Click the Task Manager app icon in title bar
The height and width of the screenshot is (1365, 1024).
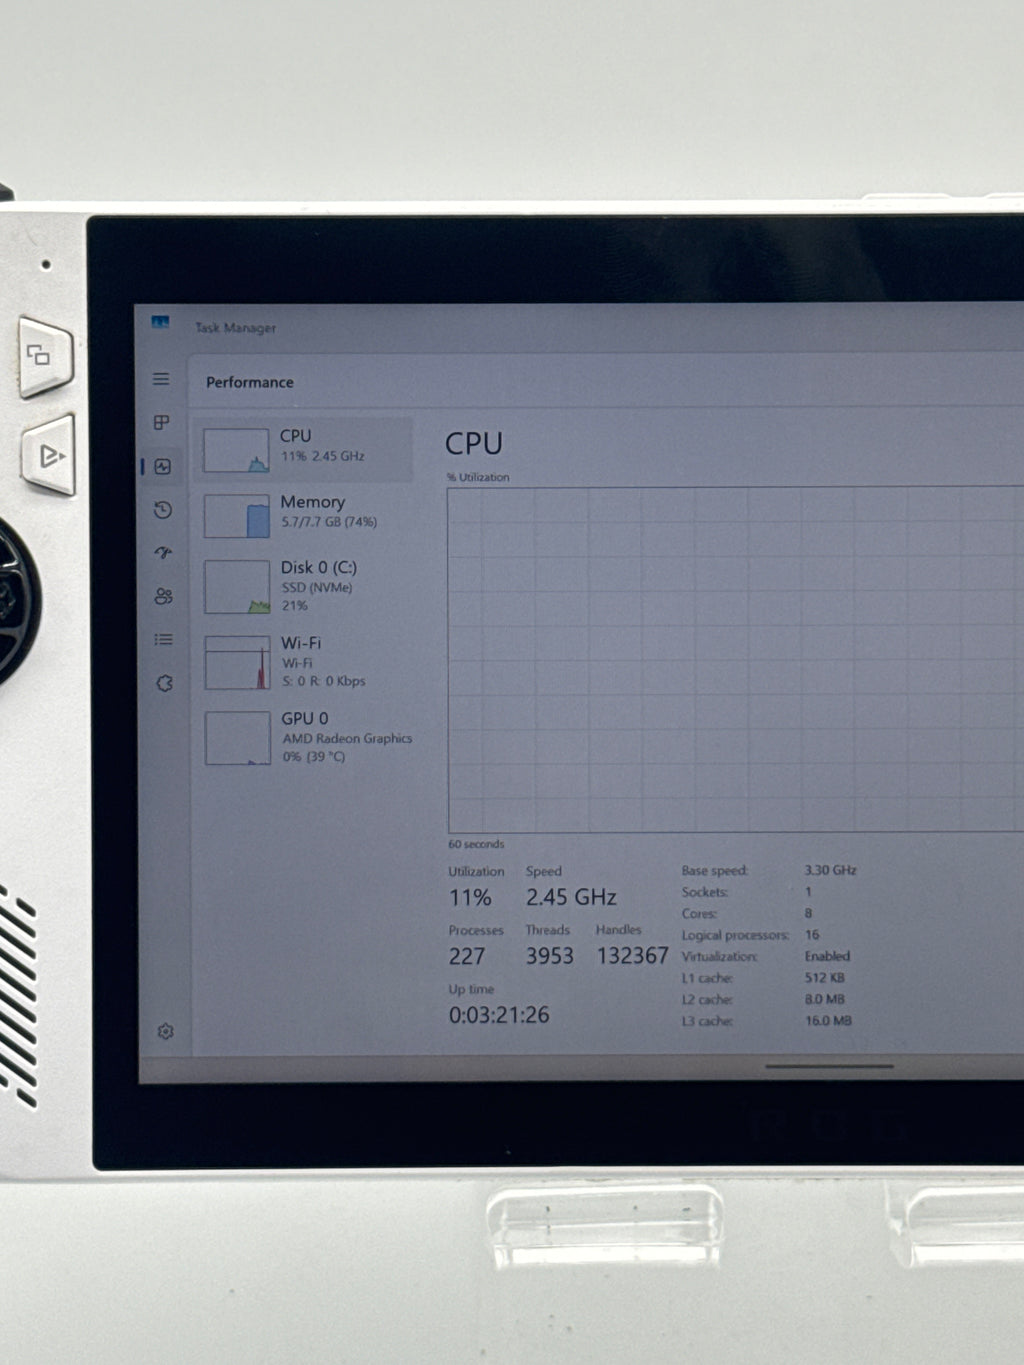click(x=160, y=322)
